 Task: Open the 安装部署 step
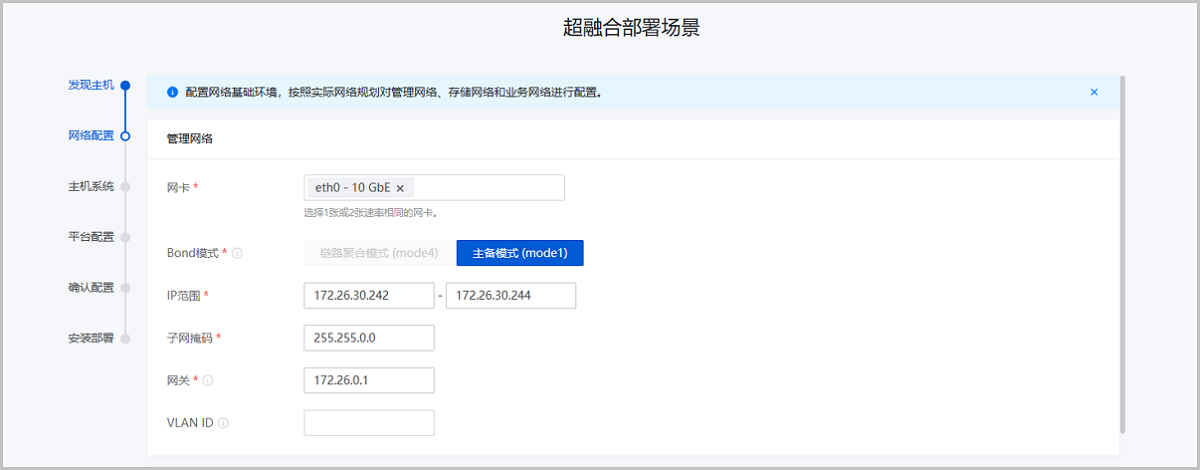(x=90, y=338)
